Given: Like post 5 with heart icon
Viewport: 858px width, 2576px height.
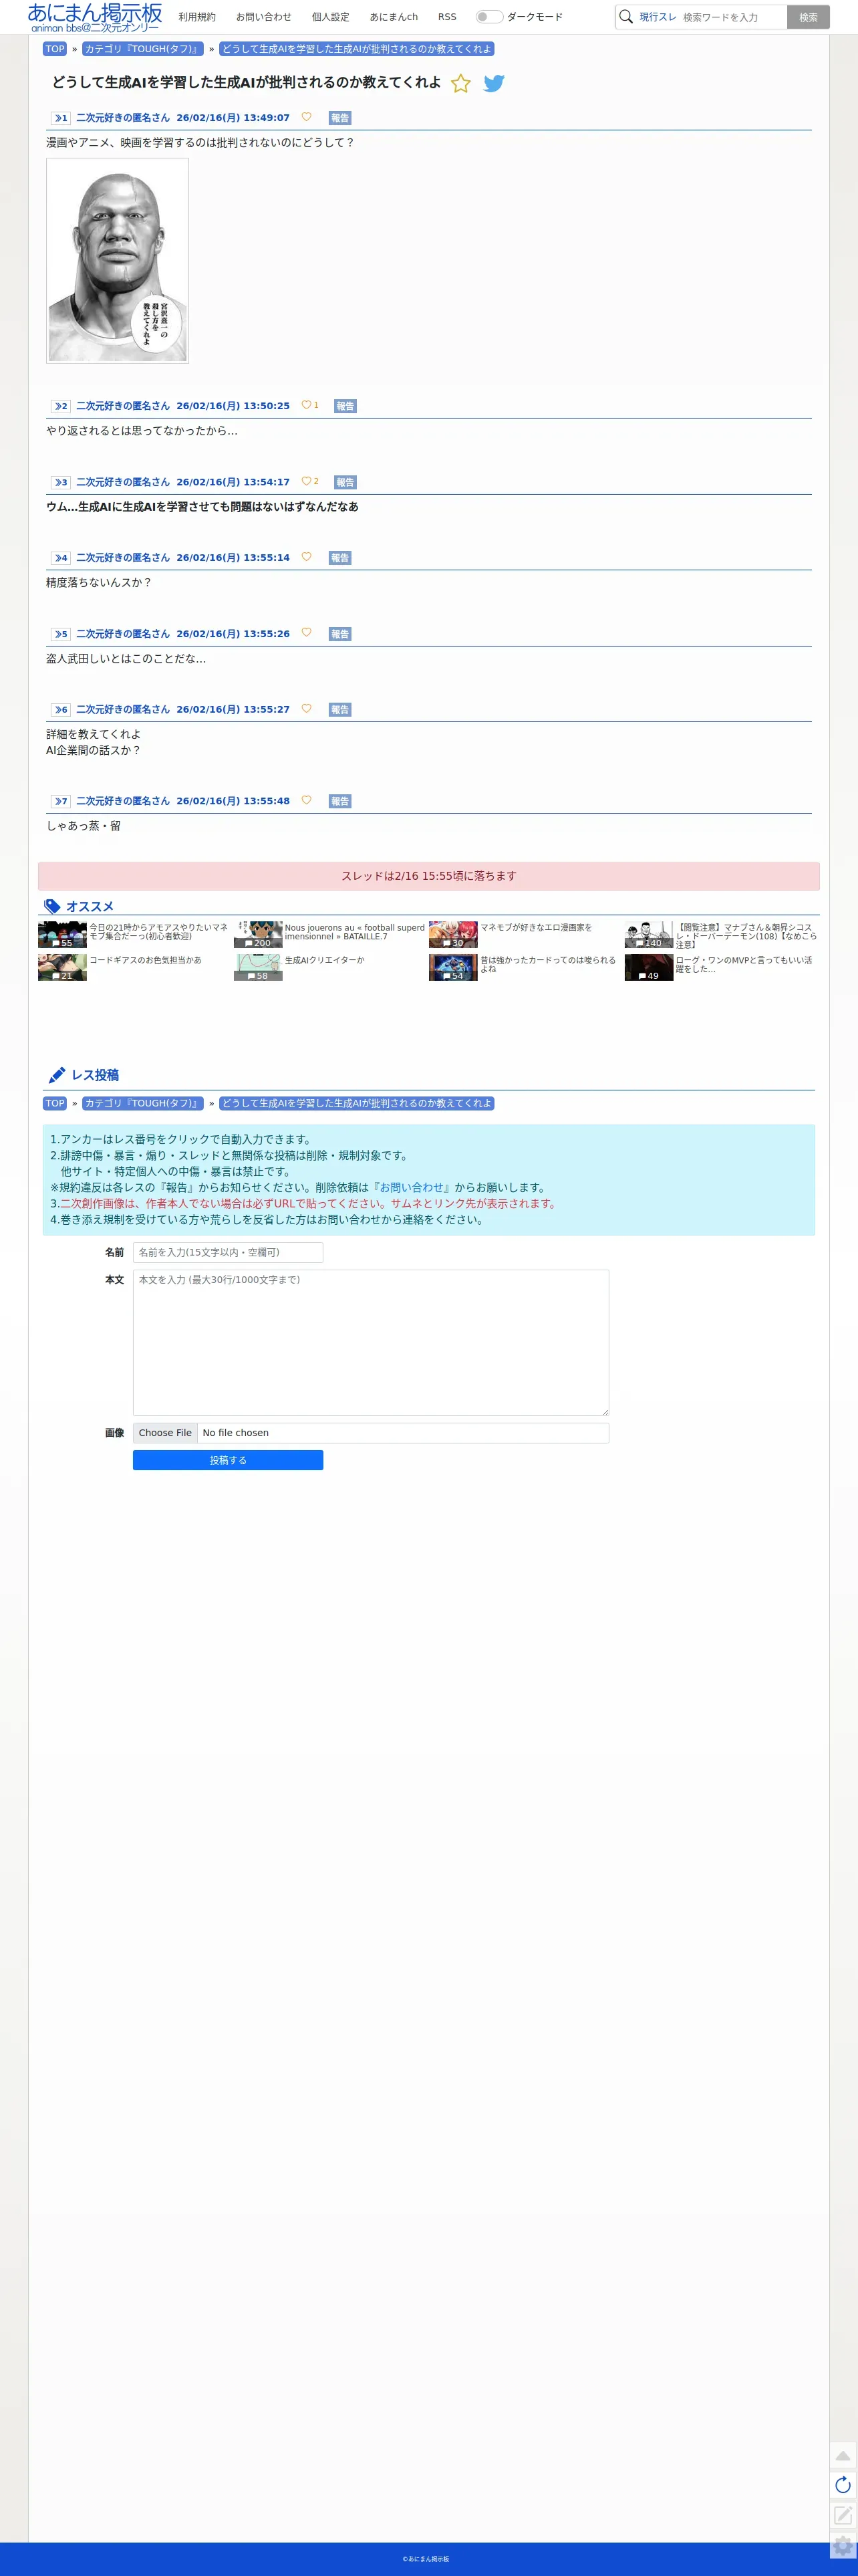Looking at the screenshot, I should pos(306,633).
